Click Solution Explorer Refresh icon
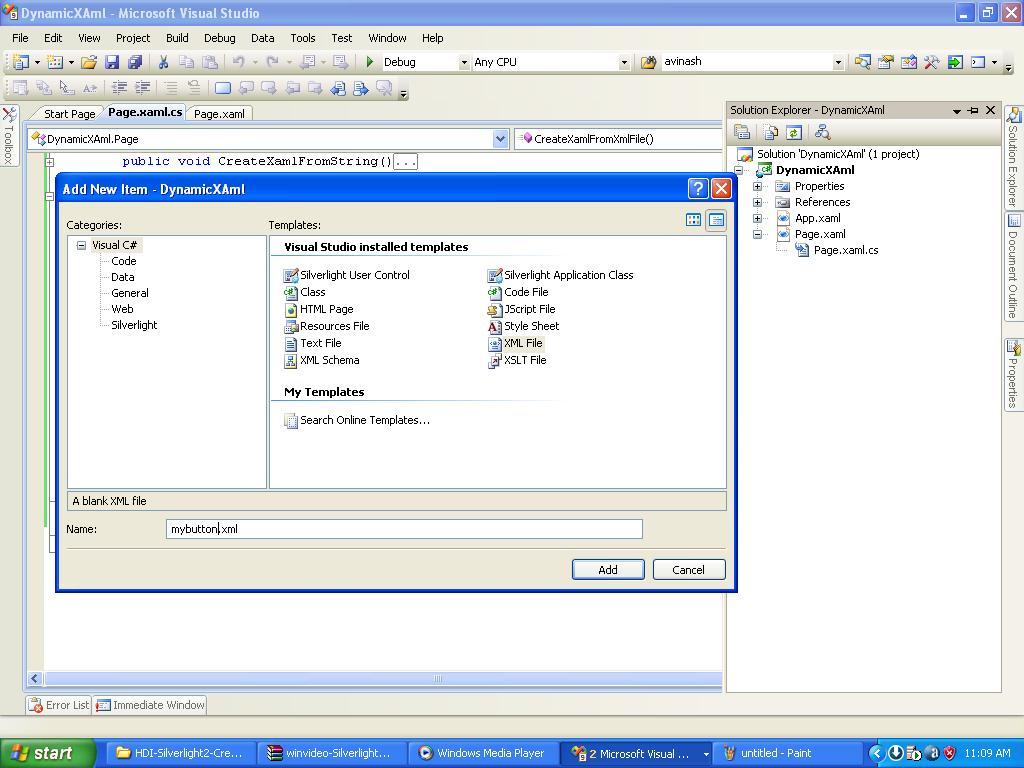This screenshot has height=768, width=1024. tap(793, 132)
